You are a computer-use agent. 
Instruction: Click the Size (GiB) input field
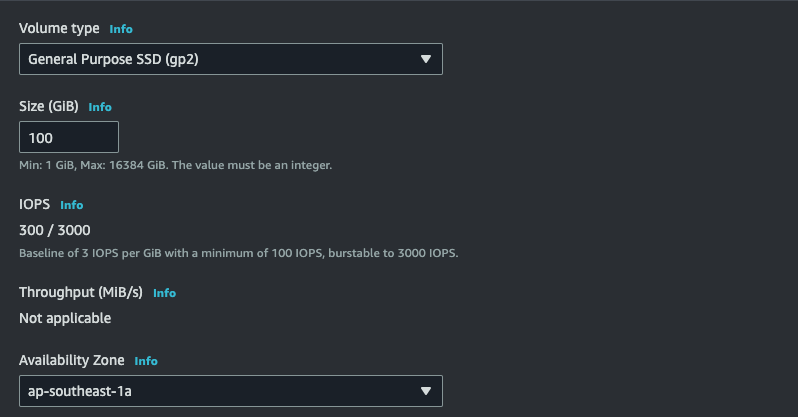[69, 137]
